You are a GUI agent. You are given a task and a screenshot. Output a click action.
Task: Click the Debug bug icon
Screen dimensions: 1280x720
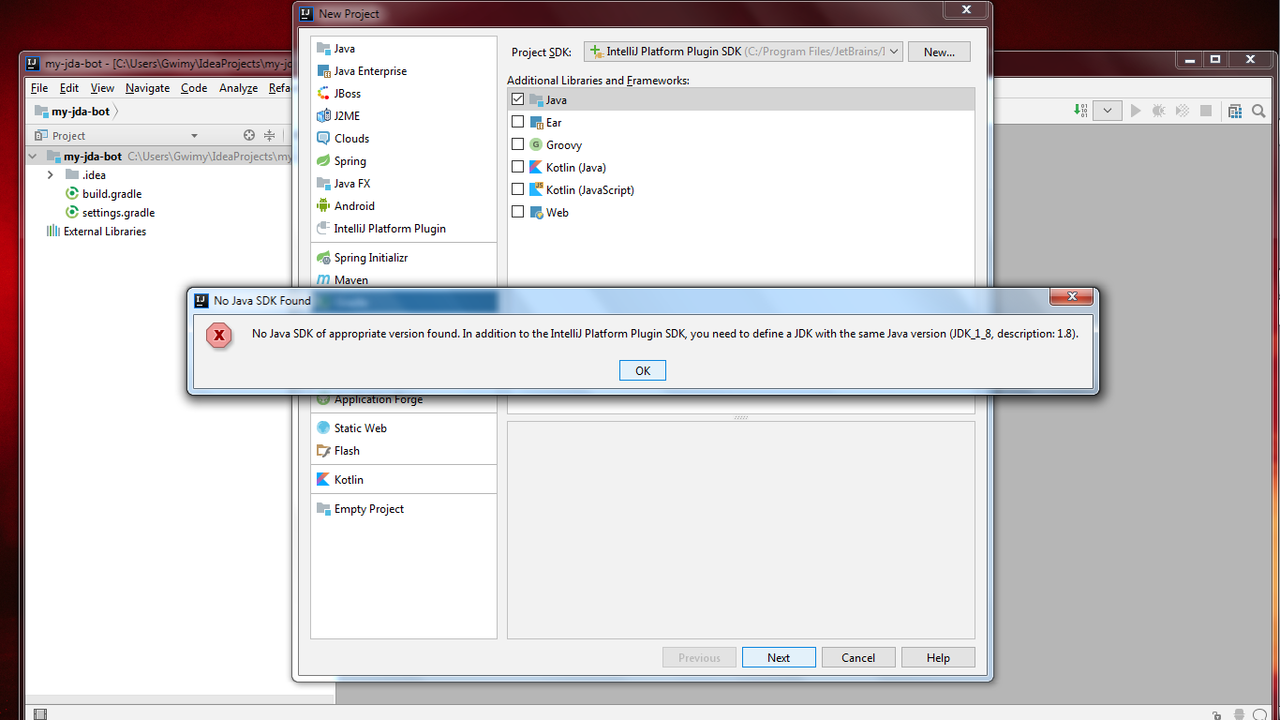point(1159,111)
